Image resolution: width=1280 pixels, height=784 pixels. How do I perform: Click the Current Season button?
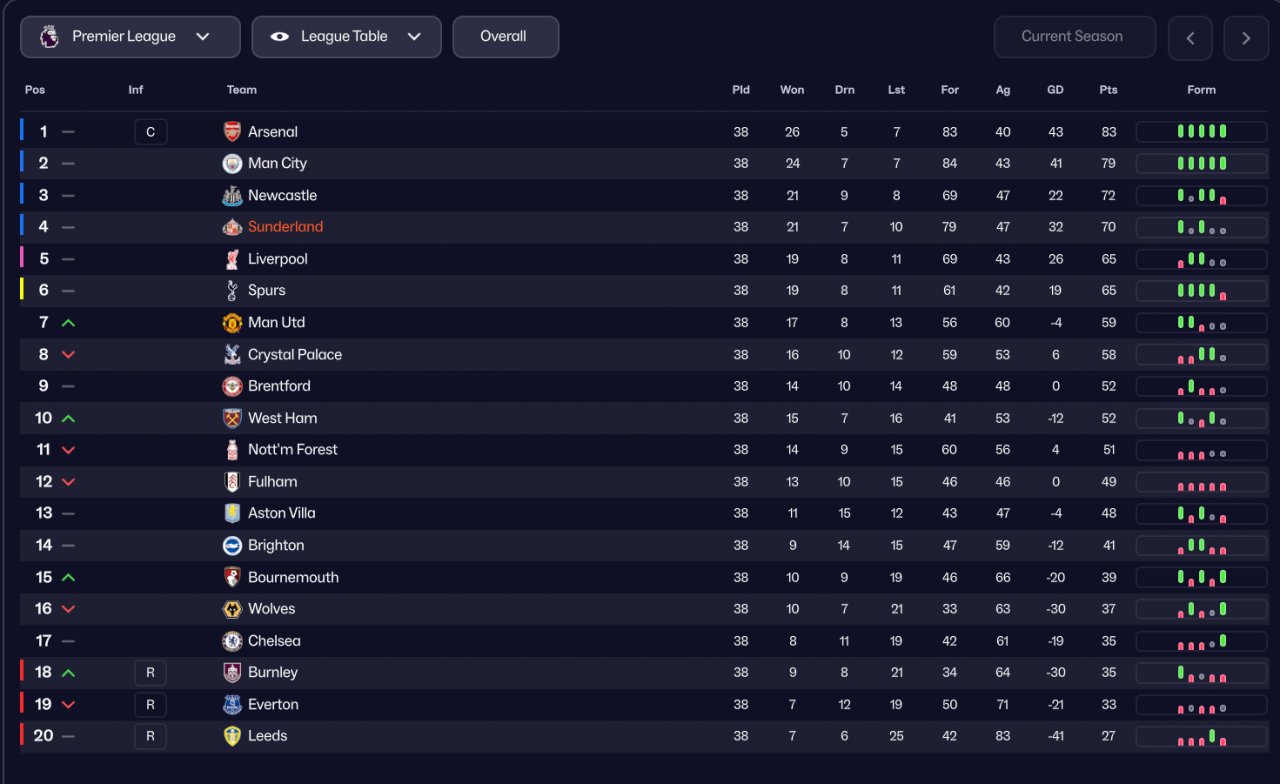click(1074, 37)
